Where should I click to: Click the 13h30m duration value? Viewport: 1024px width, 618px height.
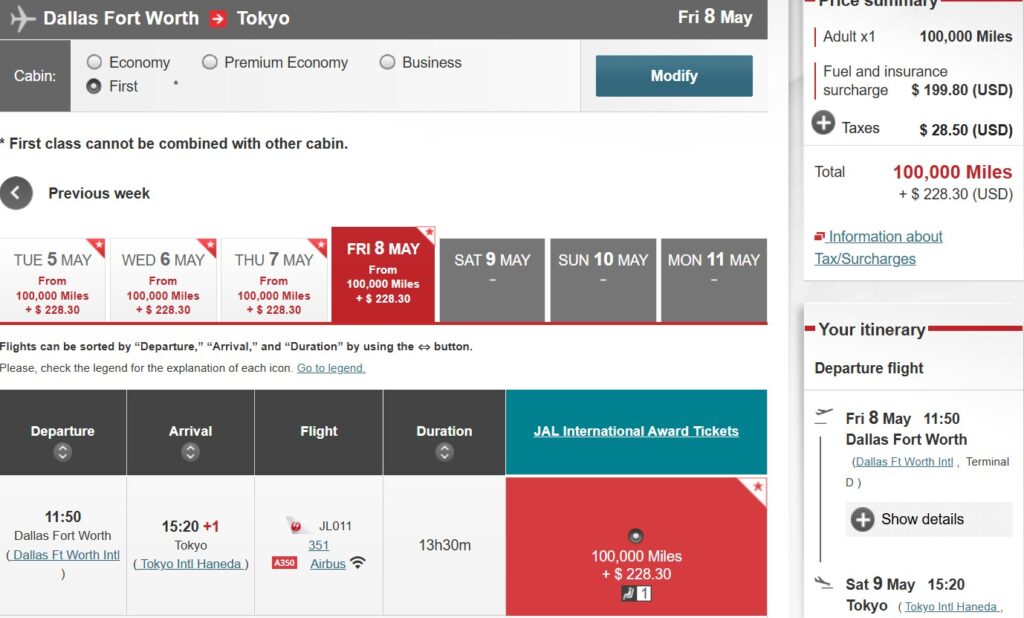pos(445,545)
